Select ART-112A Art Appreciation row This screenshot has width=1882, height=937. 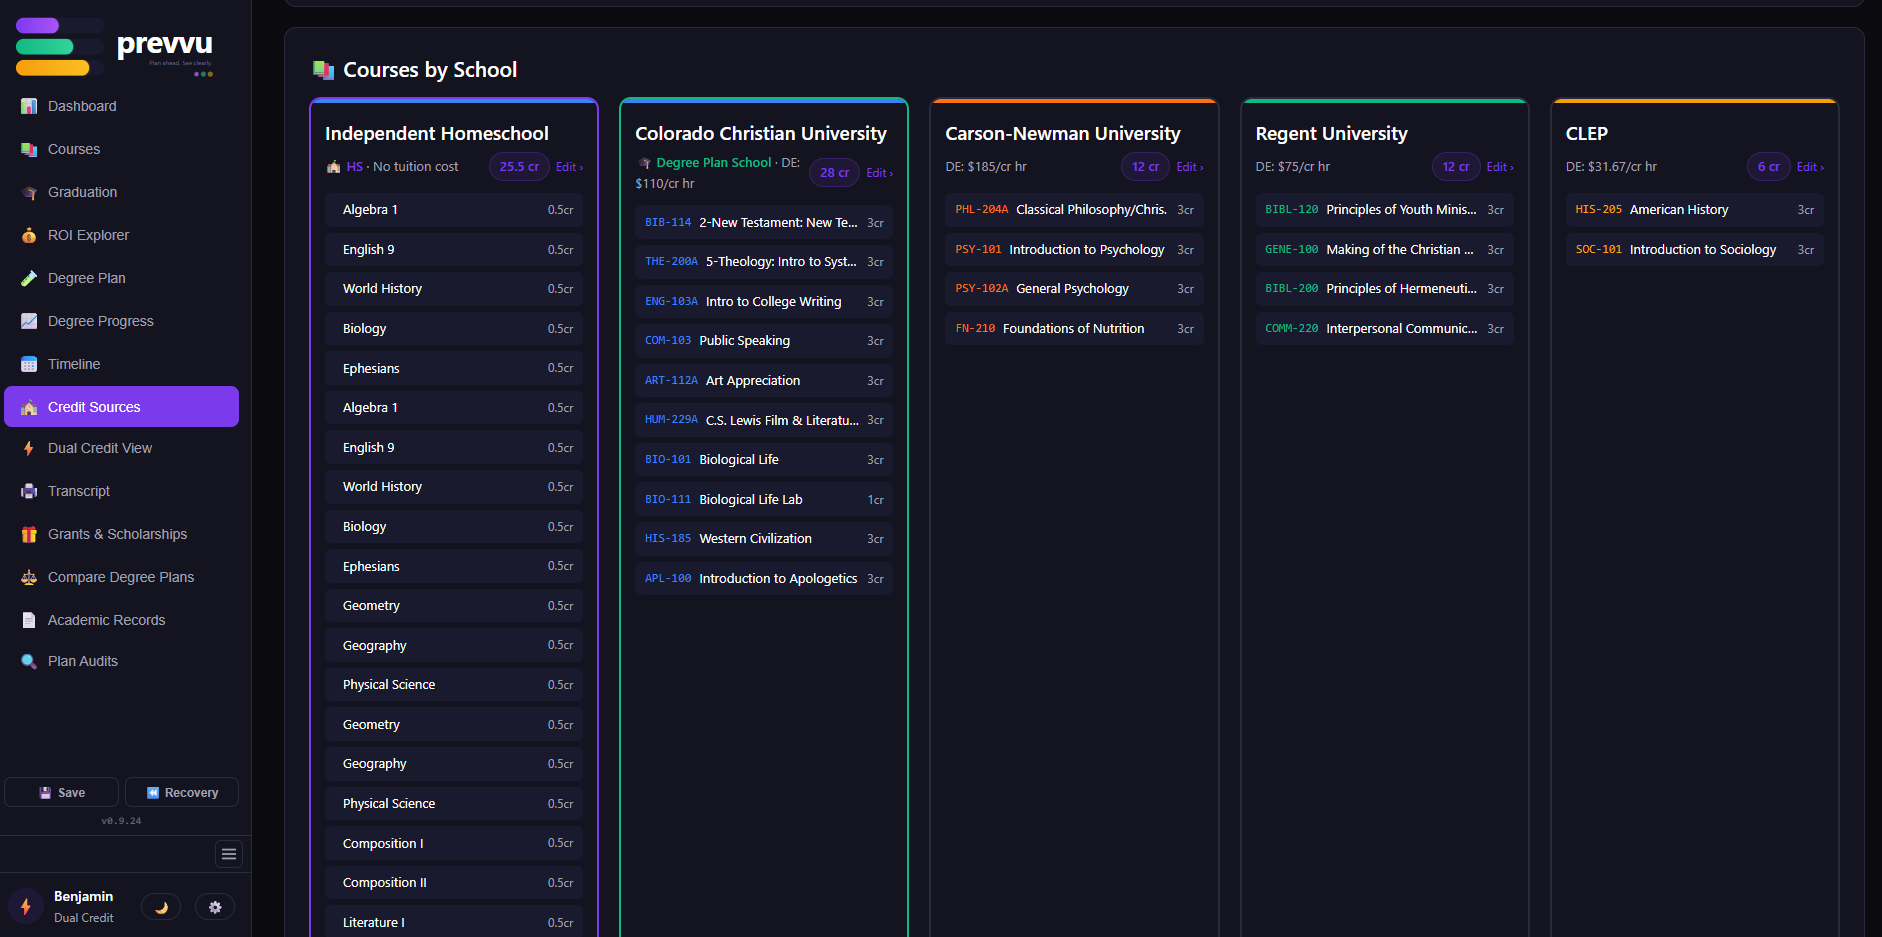coord(764,381)
